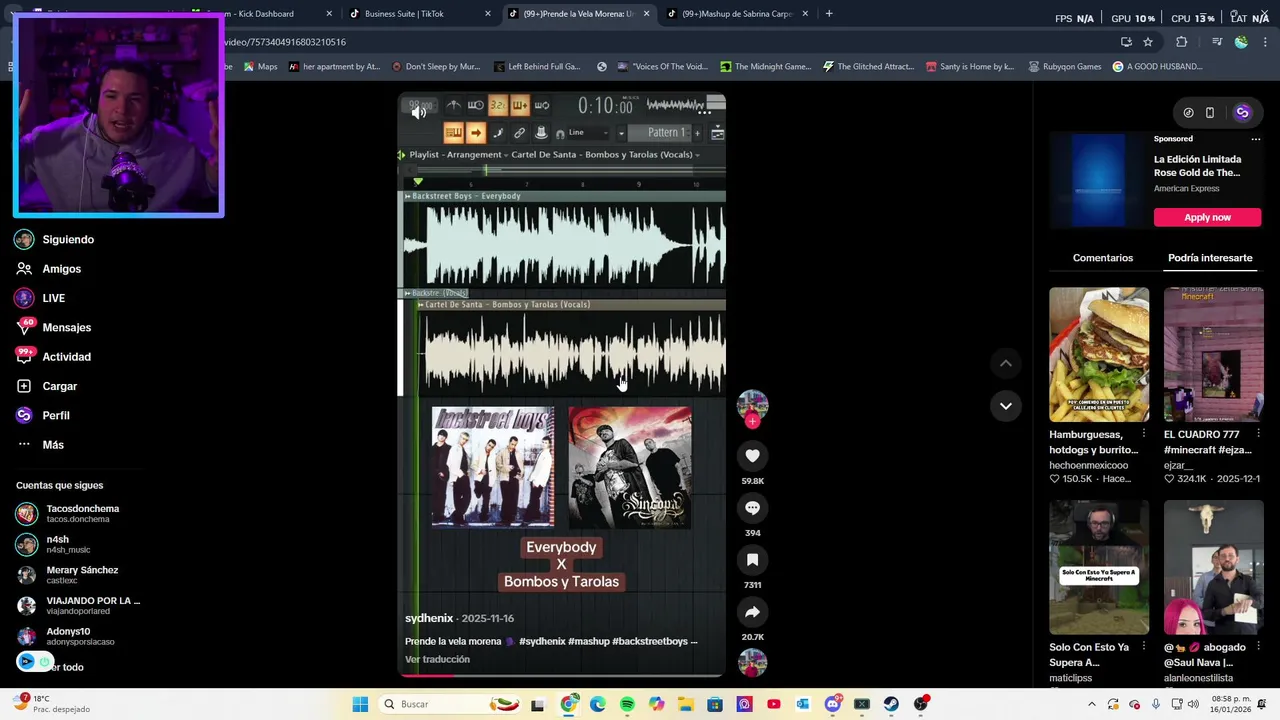The height and width of the screenshot is (720, 1280).
Task: Open Perfil in sidebar
Action: (56, 415)
